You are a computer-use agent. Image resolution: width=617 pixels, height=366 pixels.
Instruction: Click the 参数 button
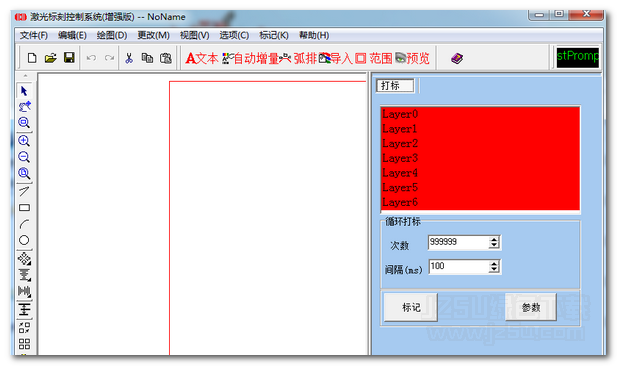tap(531, 307)
